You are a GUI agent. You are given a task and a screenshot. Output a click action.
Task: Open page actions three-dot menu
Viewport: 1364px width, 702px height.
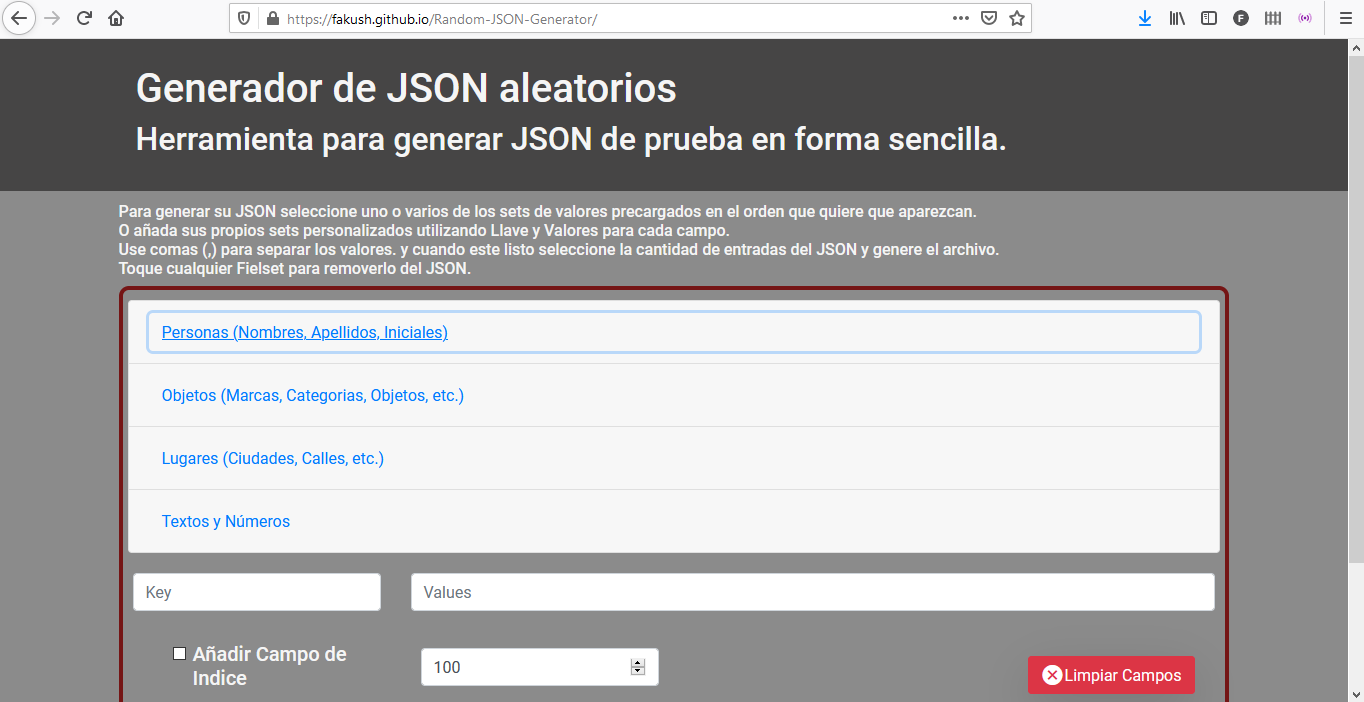tap(960, 18)
